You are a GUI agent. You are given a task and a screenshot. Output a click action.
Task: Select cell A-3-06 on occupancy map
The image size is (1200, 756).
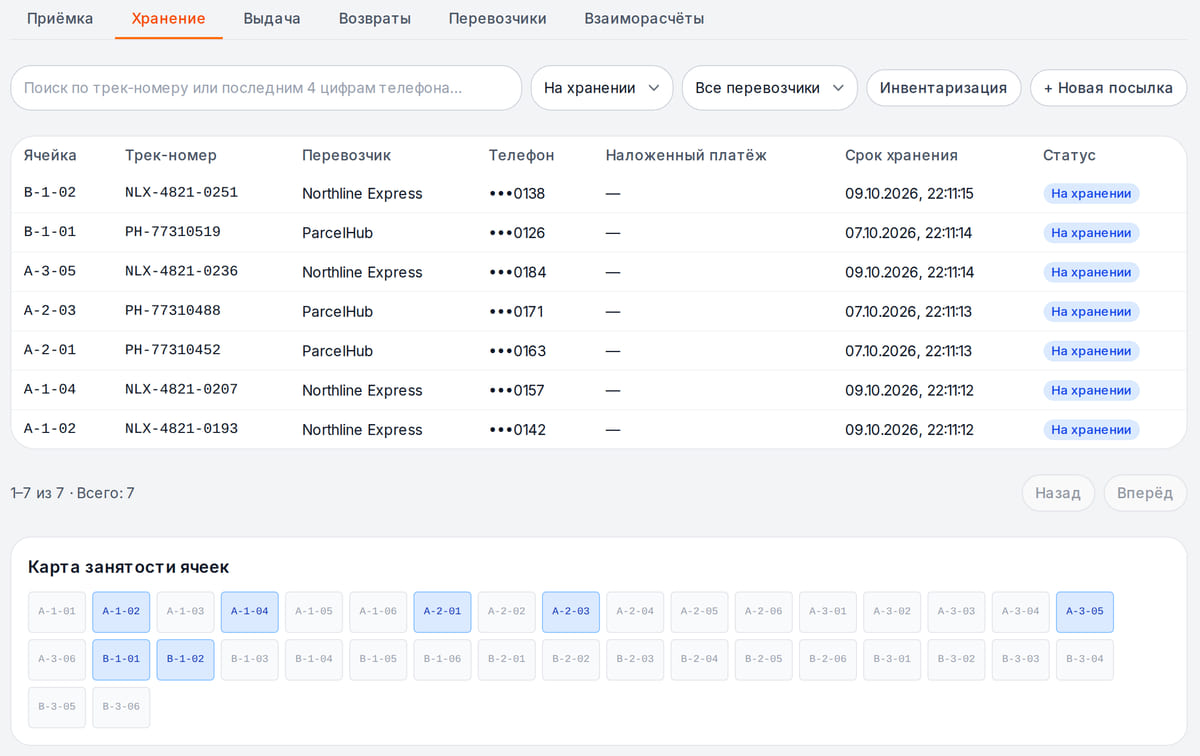pos(57,660)
